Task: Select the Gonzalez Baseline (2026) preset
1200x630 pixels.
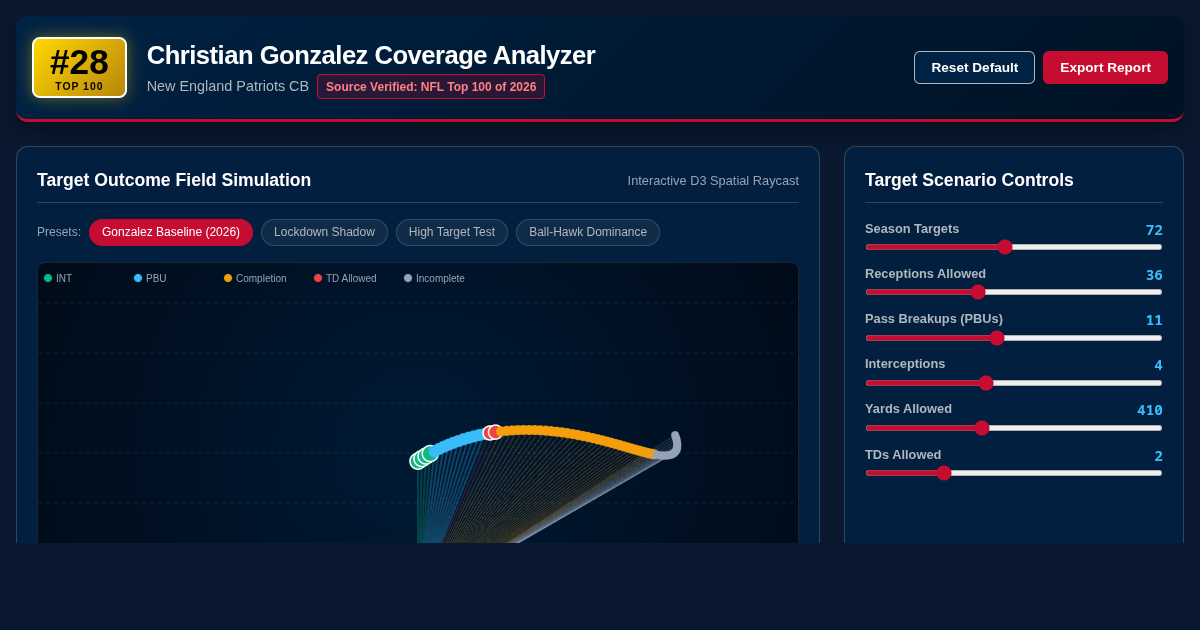Action: click(171, 232)
